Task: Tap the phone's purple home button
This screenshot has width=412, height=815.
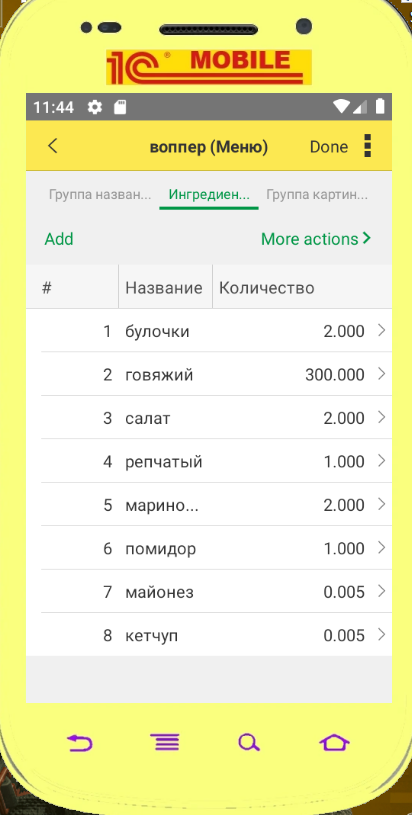Action: (x=334, y=743)
